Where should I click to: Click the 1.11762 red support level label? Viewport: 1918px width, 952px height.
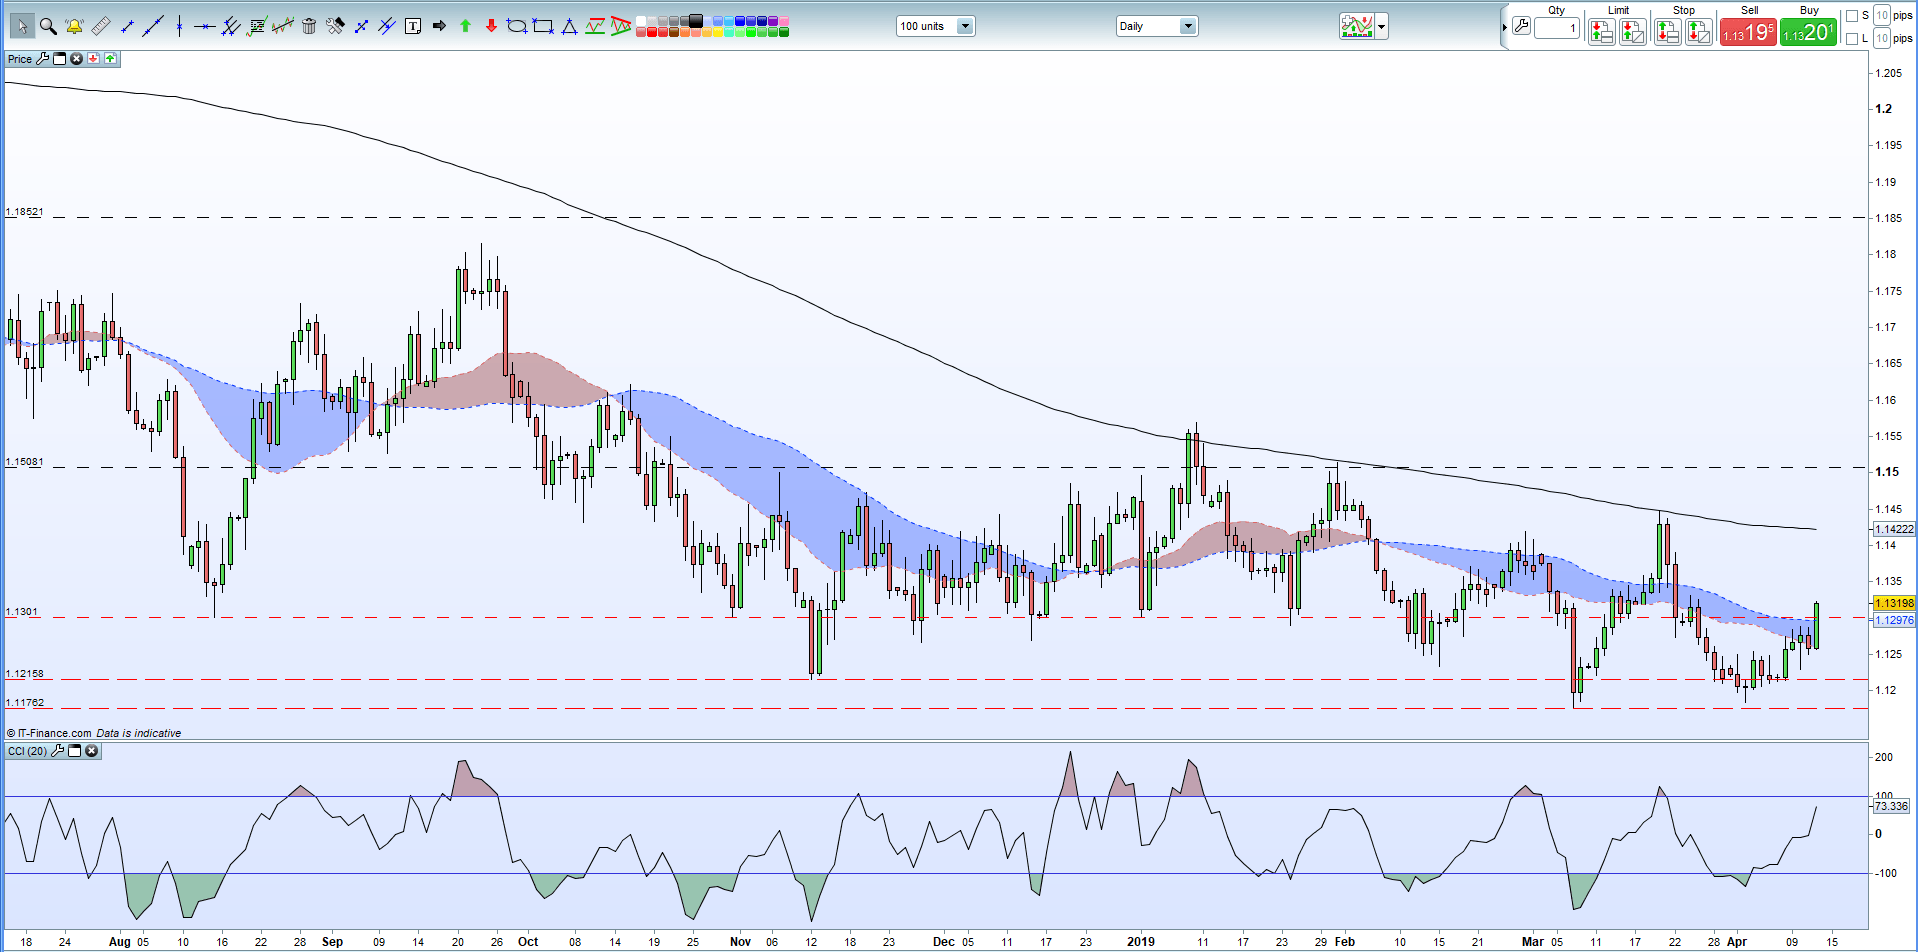[24, 703]
